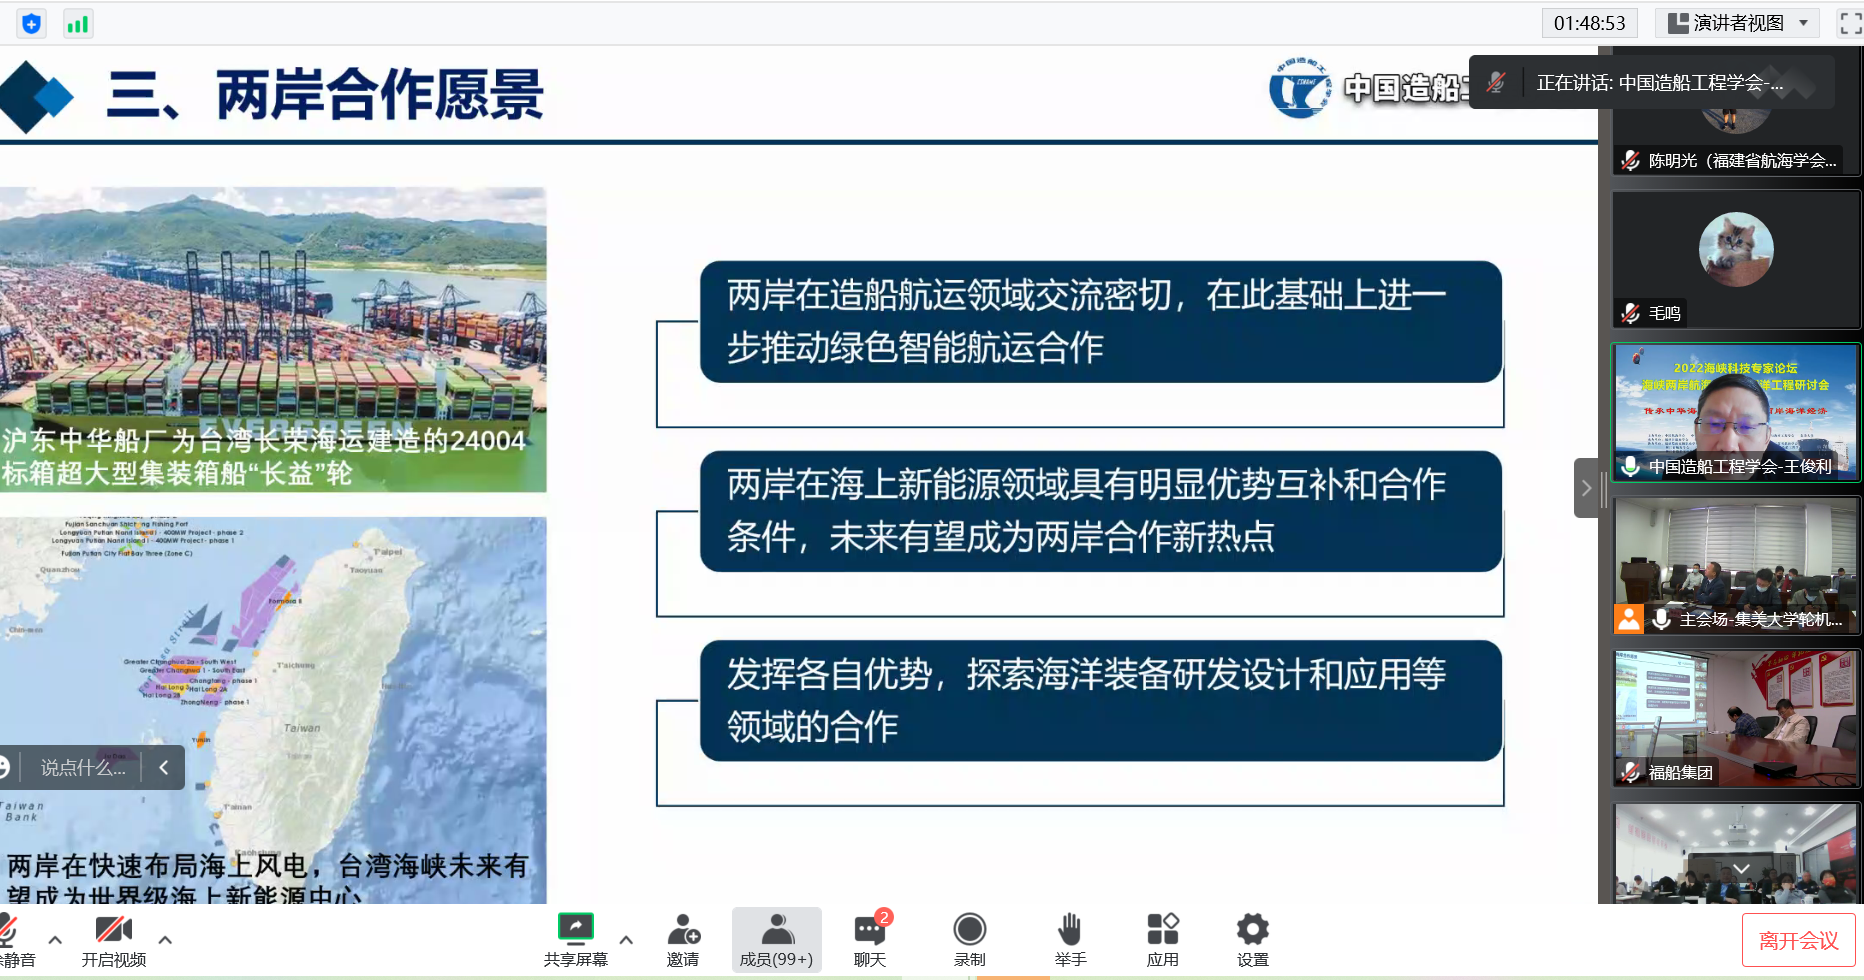Viewport: 1864px width, 980px height.
Task: Click the container ship photo on slide
Action: coord(273,339)
